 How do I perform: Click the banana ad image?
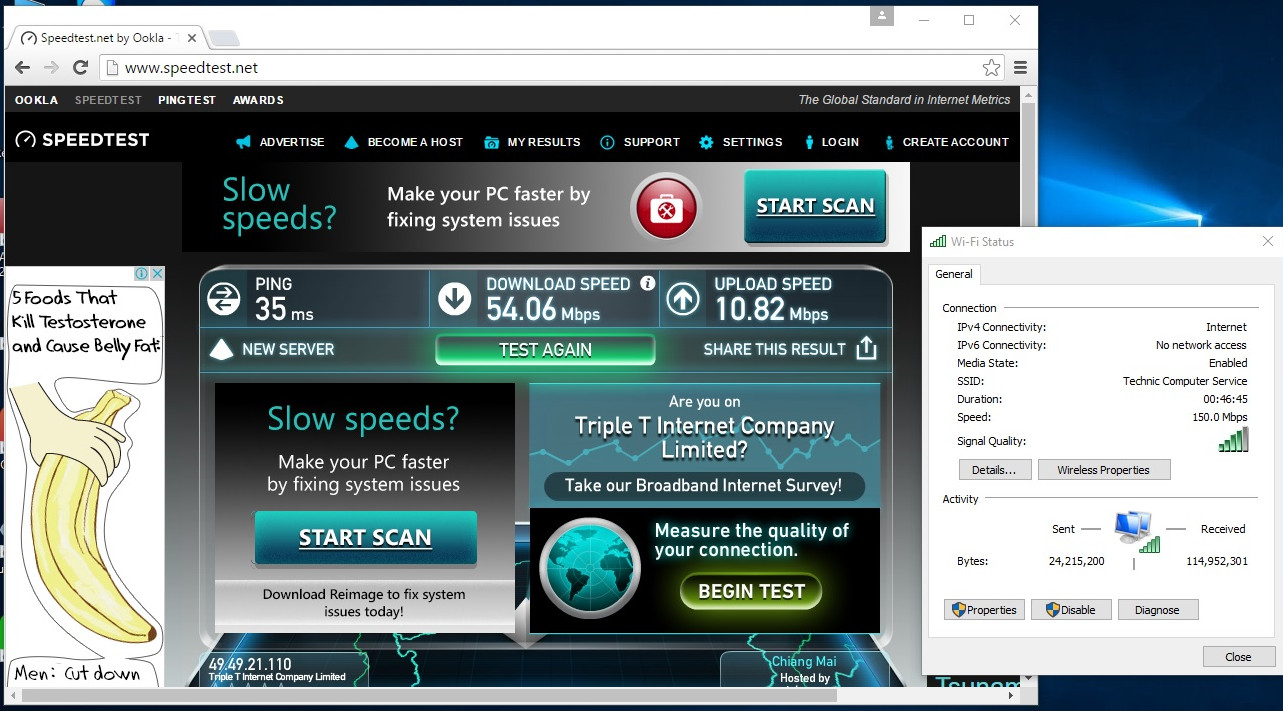(86, 476)
